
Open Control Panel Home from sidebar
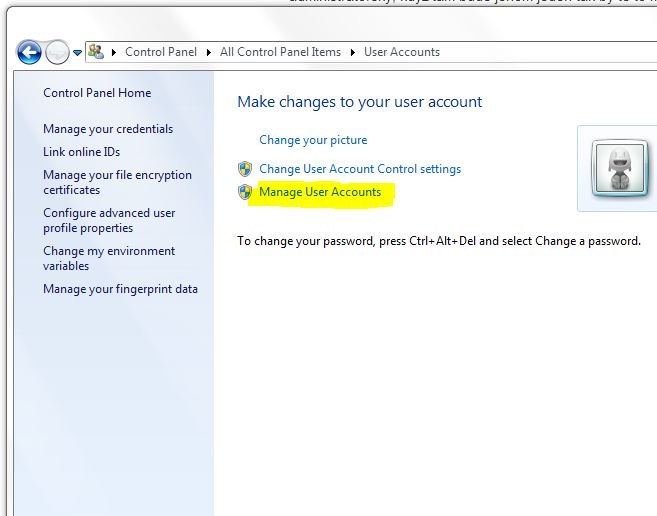97,93
